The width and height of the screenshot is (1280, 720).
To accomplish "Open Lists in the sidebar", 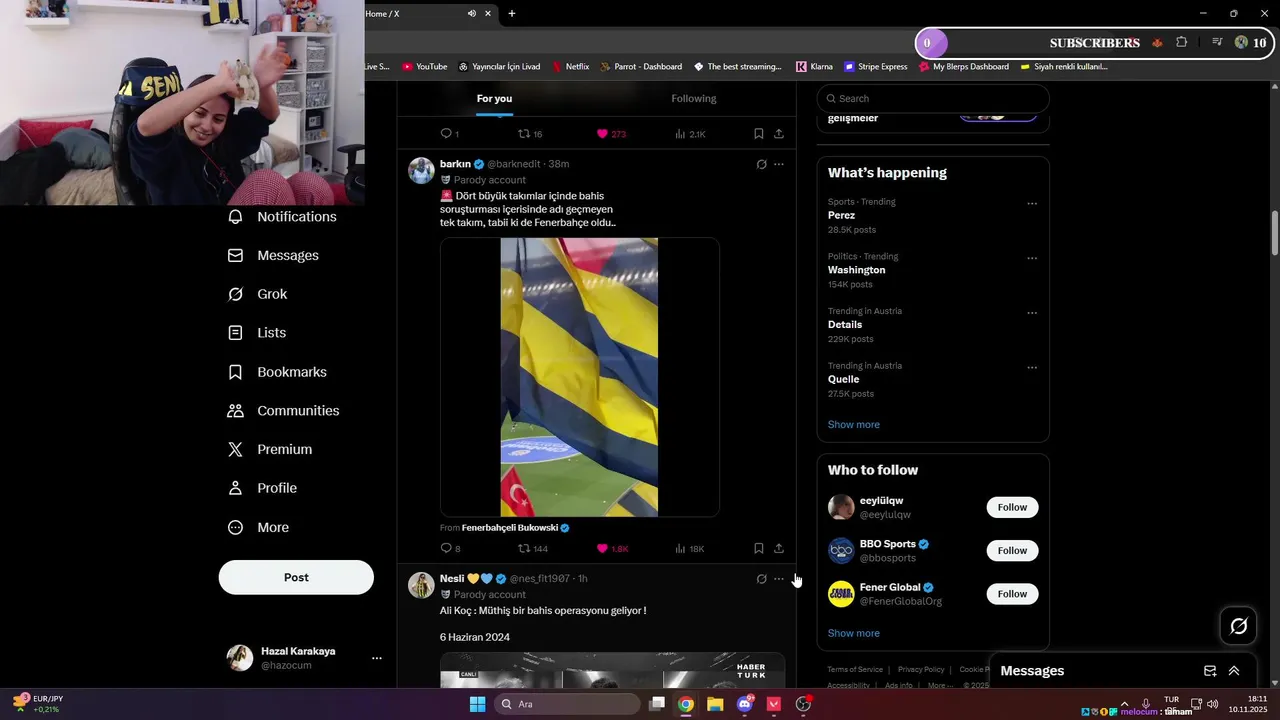I will (257, 333).
